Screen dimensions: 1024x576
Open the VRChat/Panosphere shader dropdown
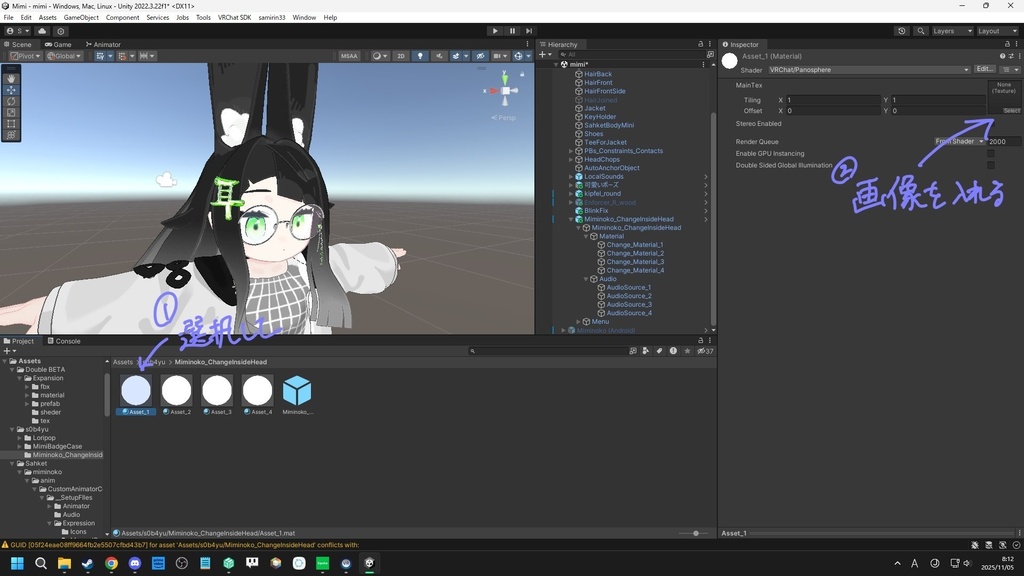pyautogui.click(x=868, y=70)
